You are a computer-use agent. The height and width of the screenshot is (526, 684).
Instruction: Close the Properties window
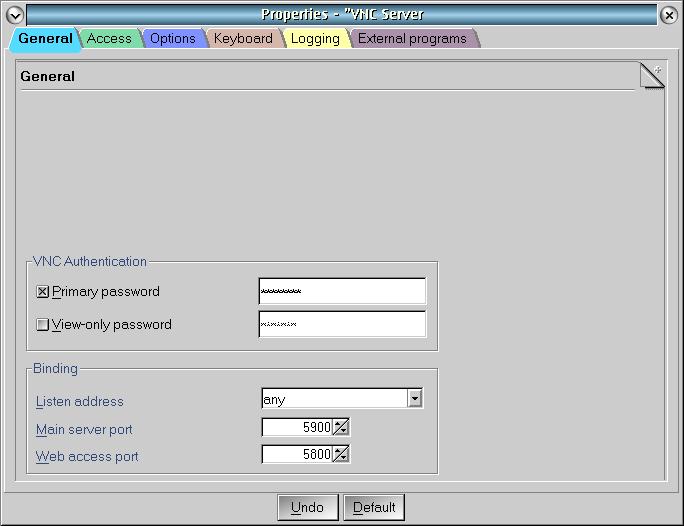point(669,15)
